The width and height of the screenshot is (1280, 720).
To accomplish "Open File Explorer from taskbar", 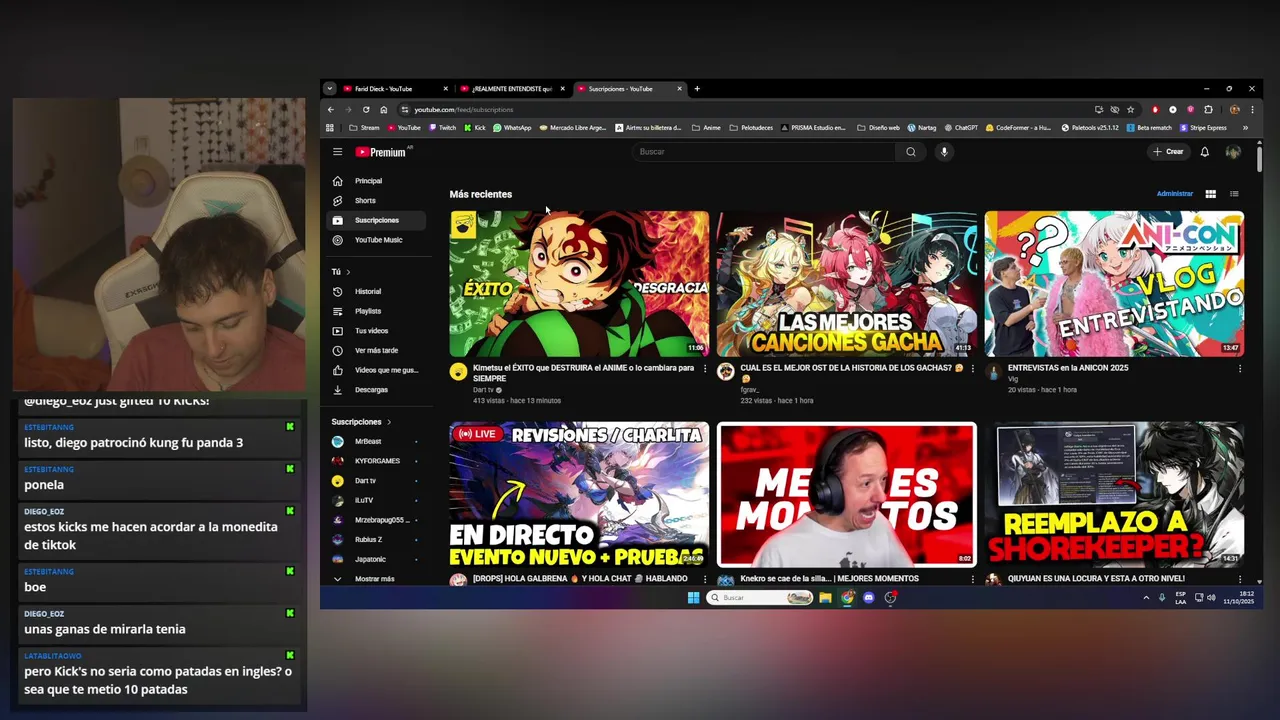I will click(x=825, y=598).
